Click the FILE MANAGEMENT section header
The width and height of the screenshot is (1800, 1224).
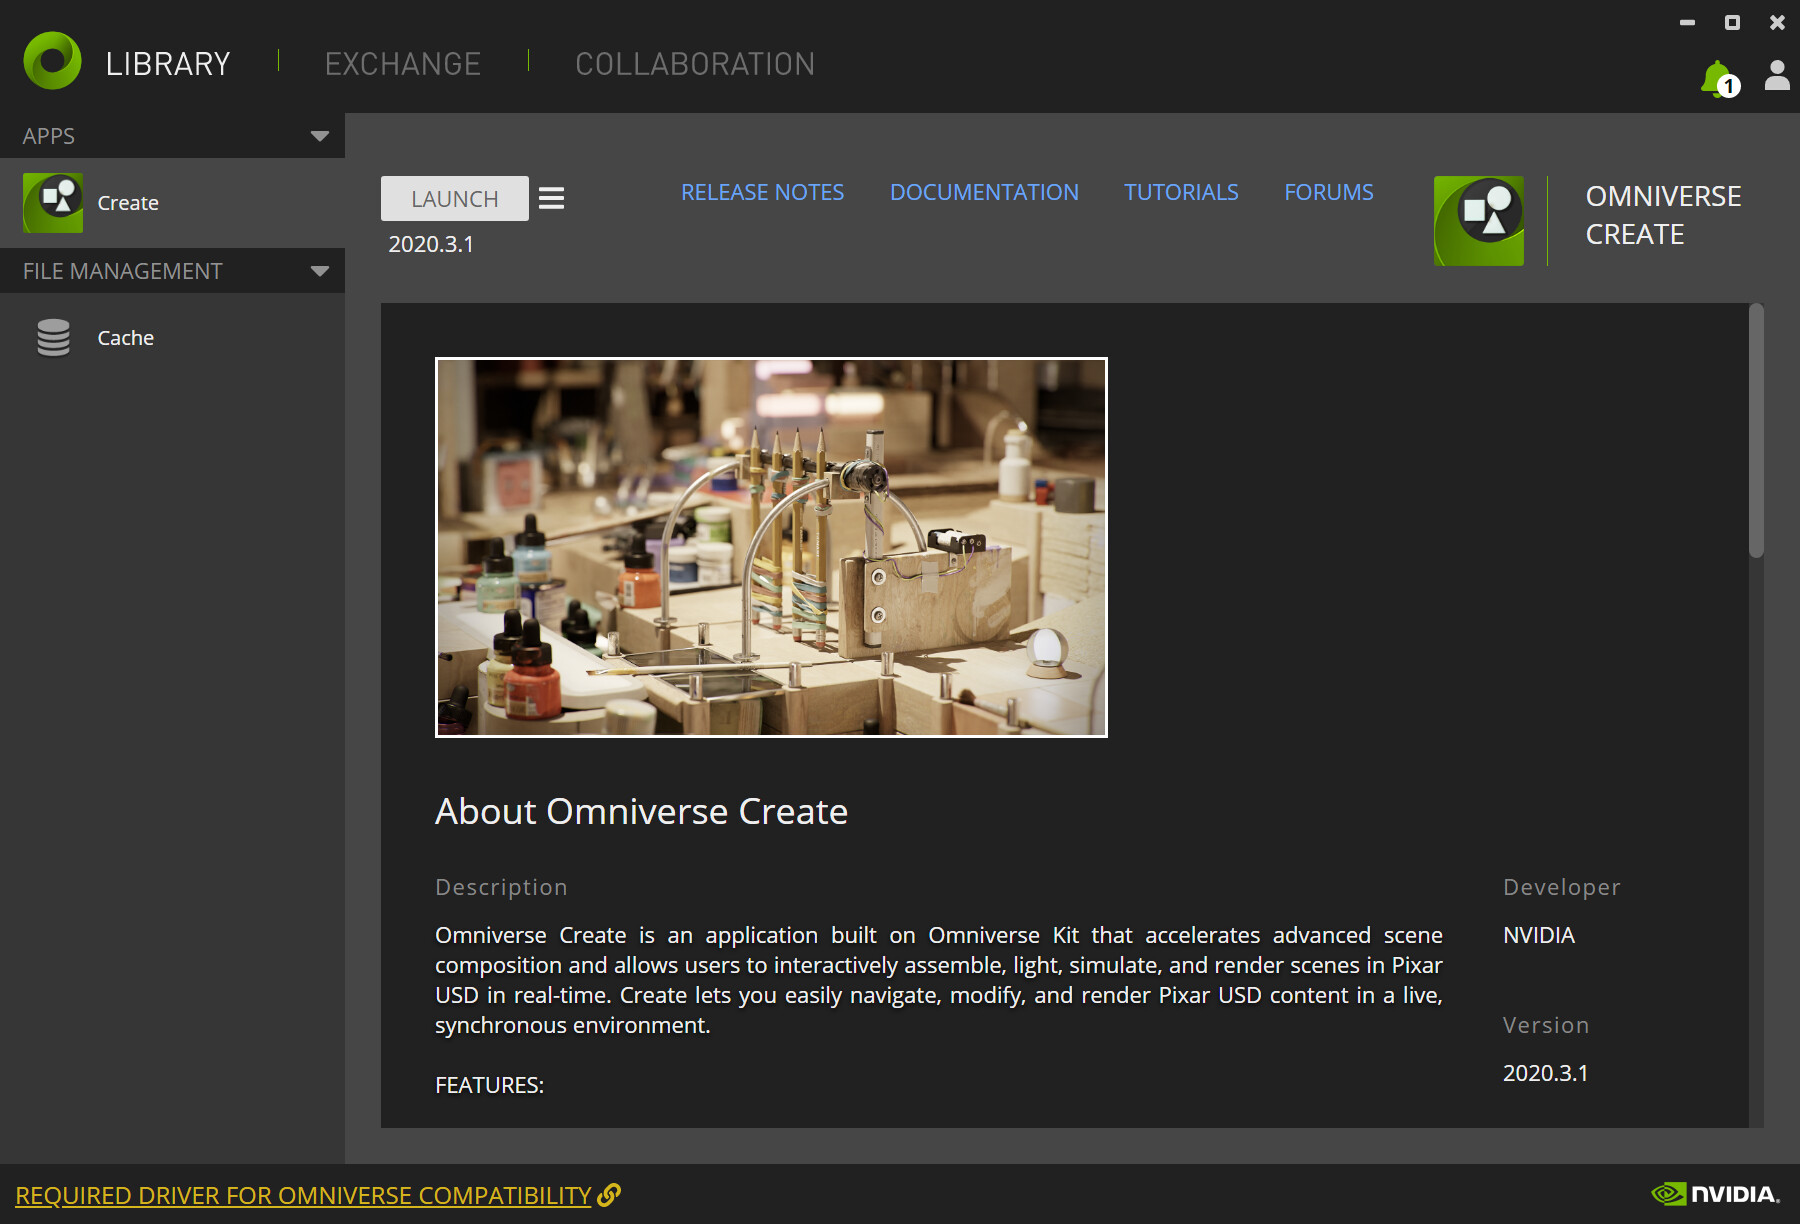[x=172, y=271]
